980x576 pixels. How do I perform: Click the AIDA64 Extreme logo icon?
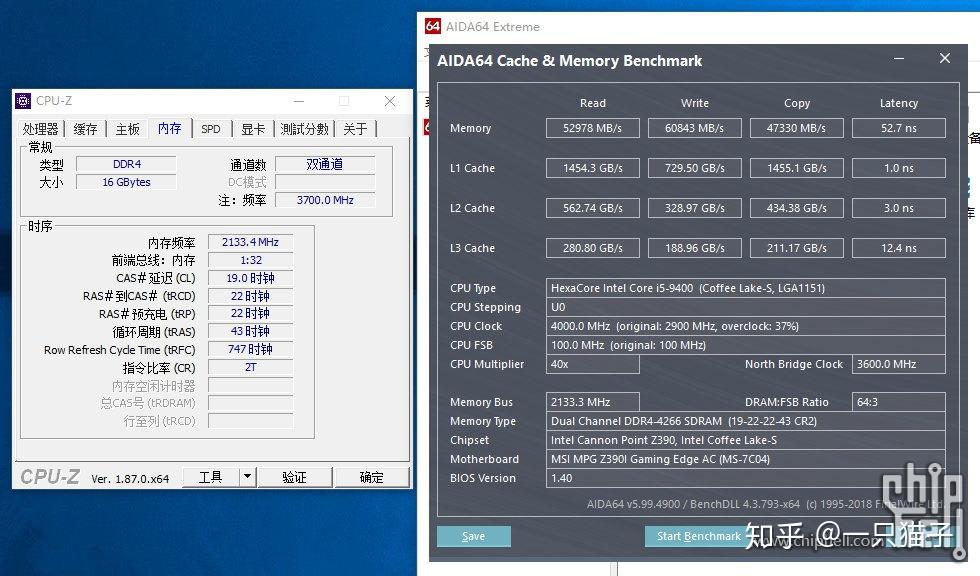point(432,26)
